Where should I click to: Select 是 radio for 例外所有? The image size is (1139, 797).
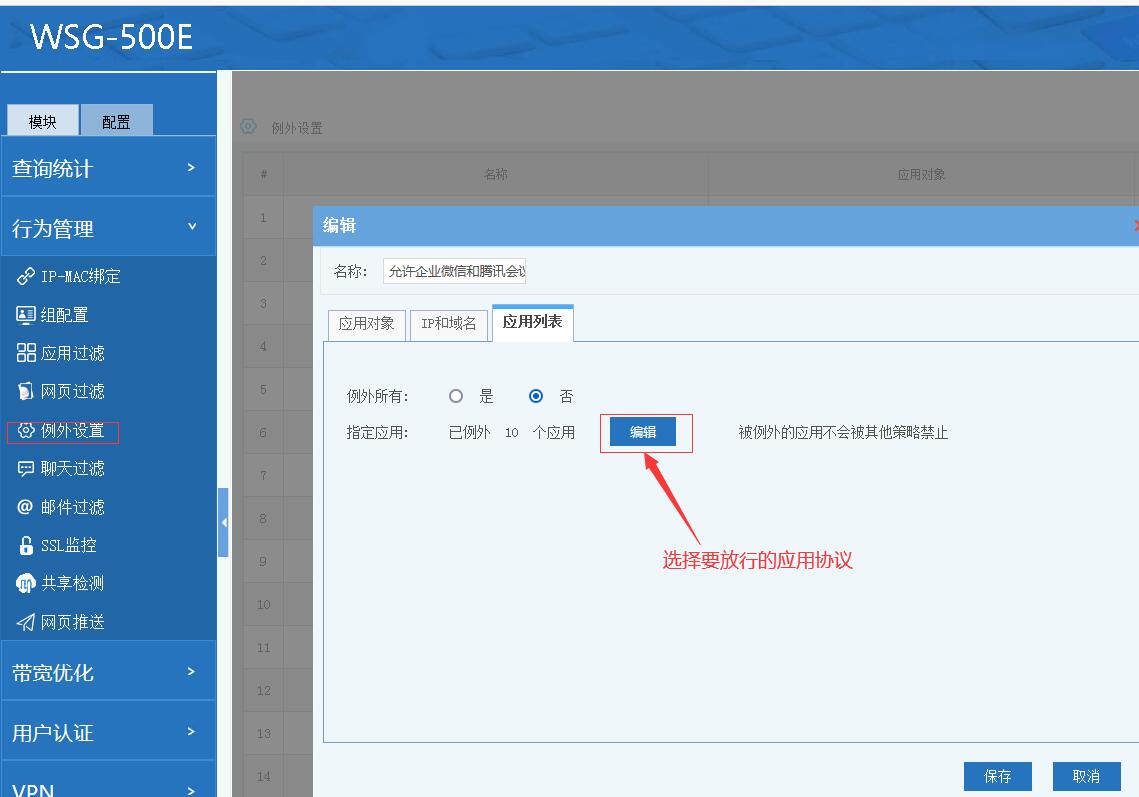coord(456,396)
